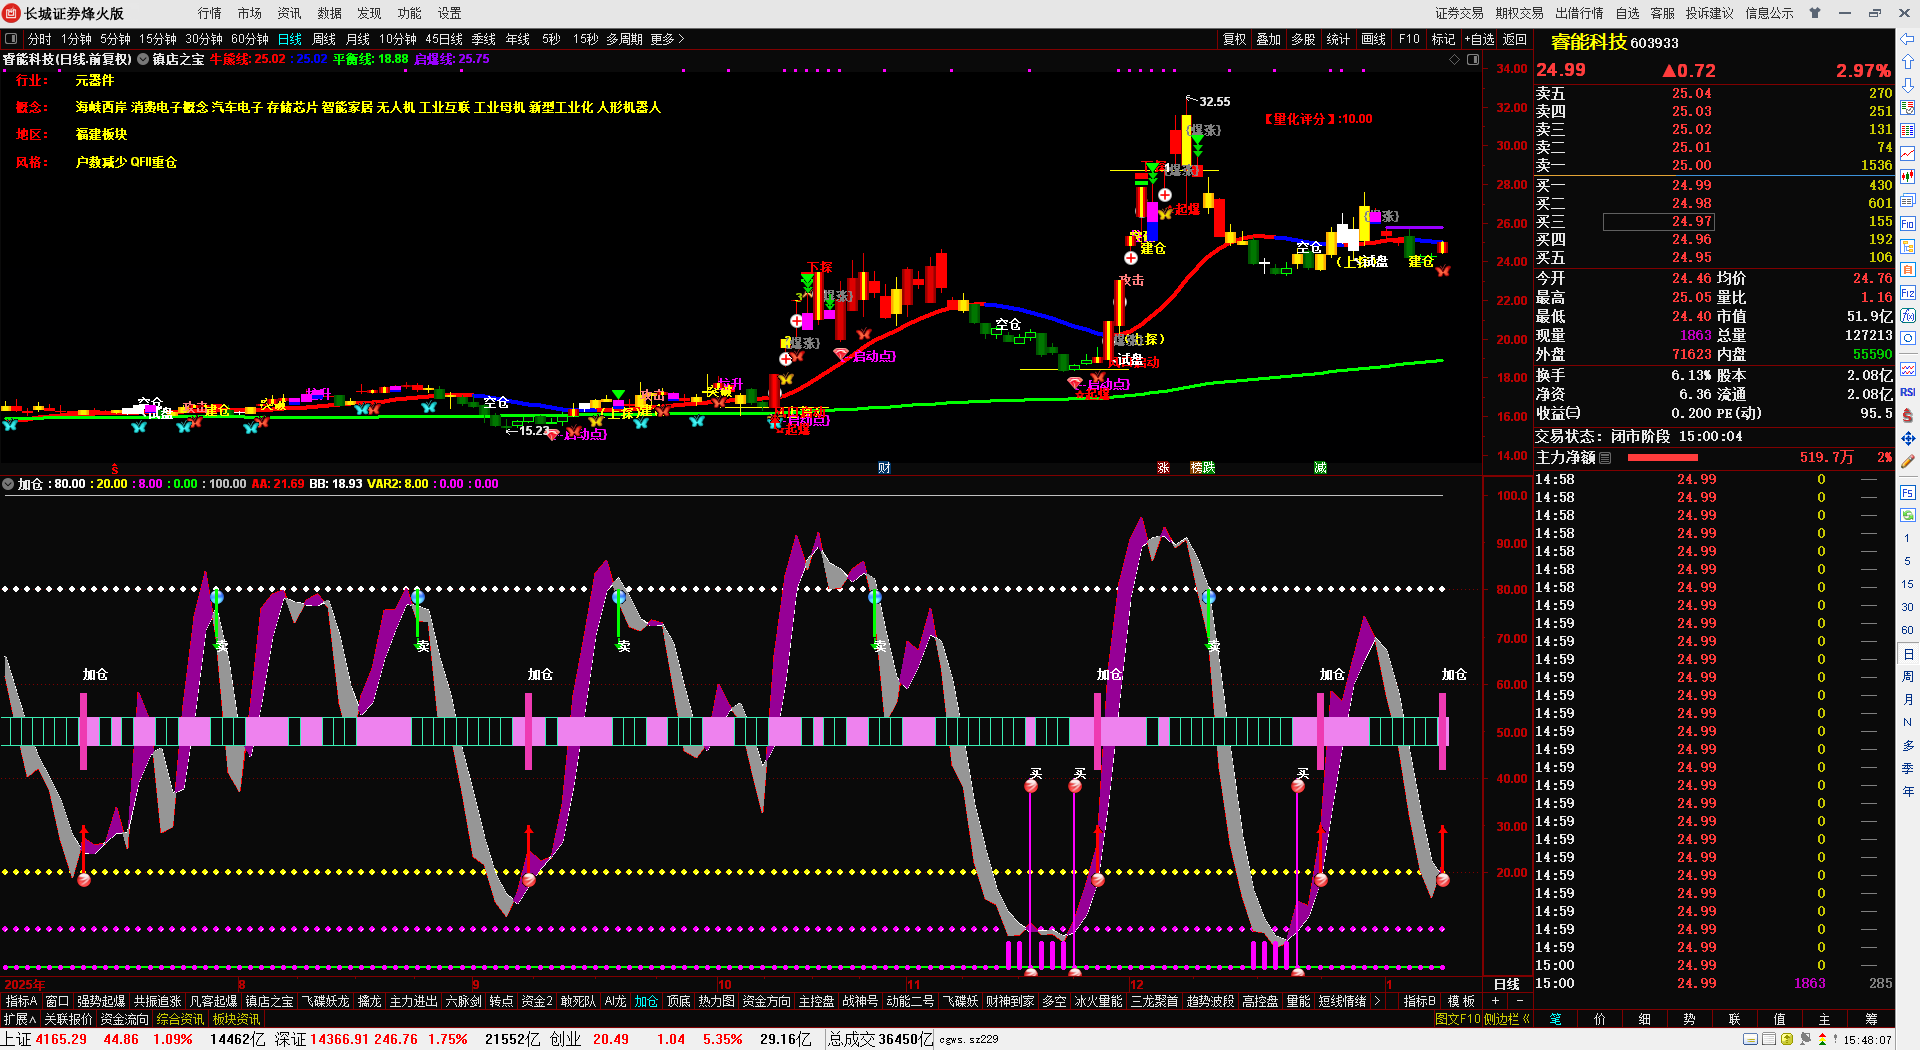Click the 财 marker on the chart timeline

click(x=884, y=468)
